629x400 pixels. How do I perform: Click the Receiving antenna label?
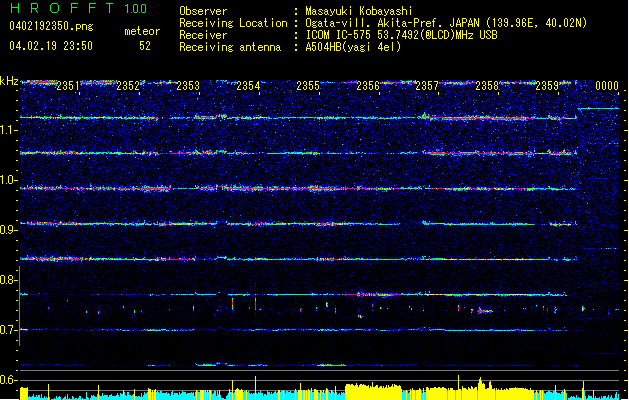[230, 47]
